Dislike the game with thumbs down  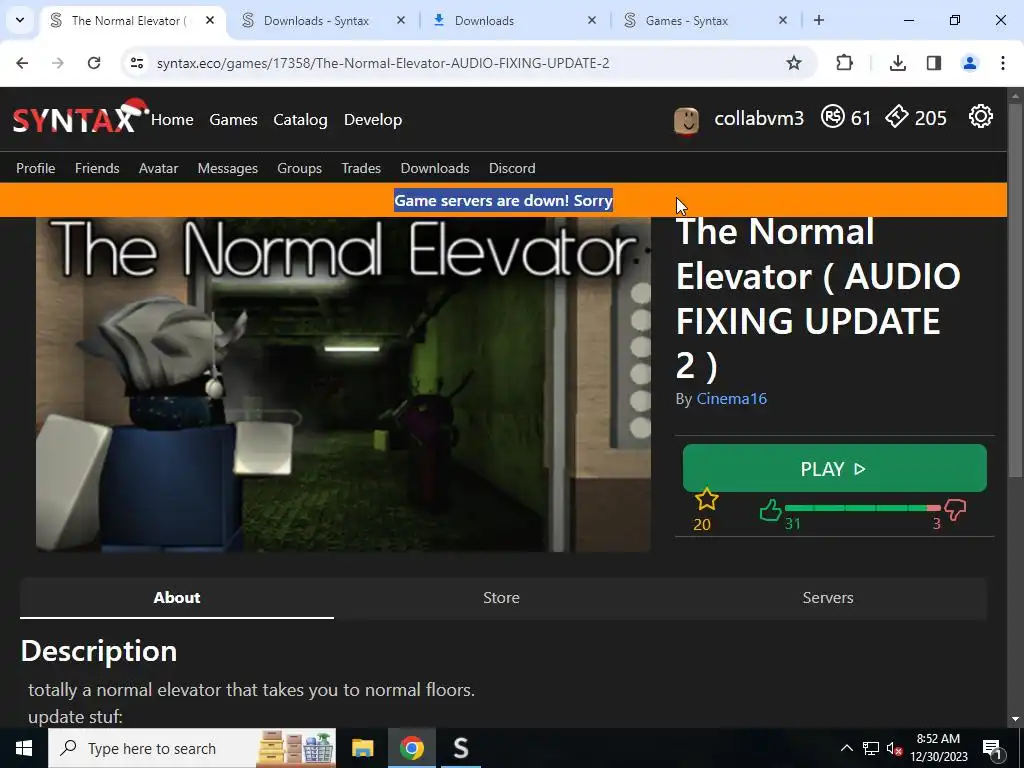click(x=955, y=510)
